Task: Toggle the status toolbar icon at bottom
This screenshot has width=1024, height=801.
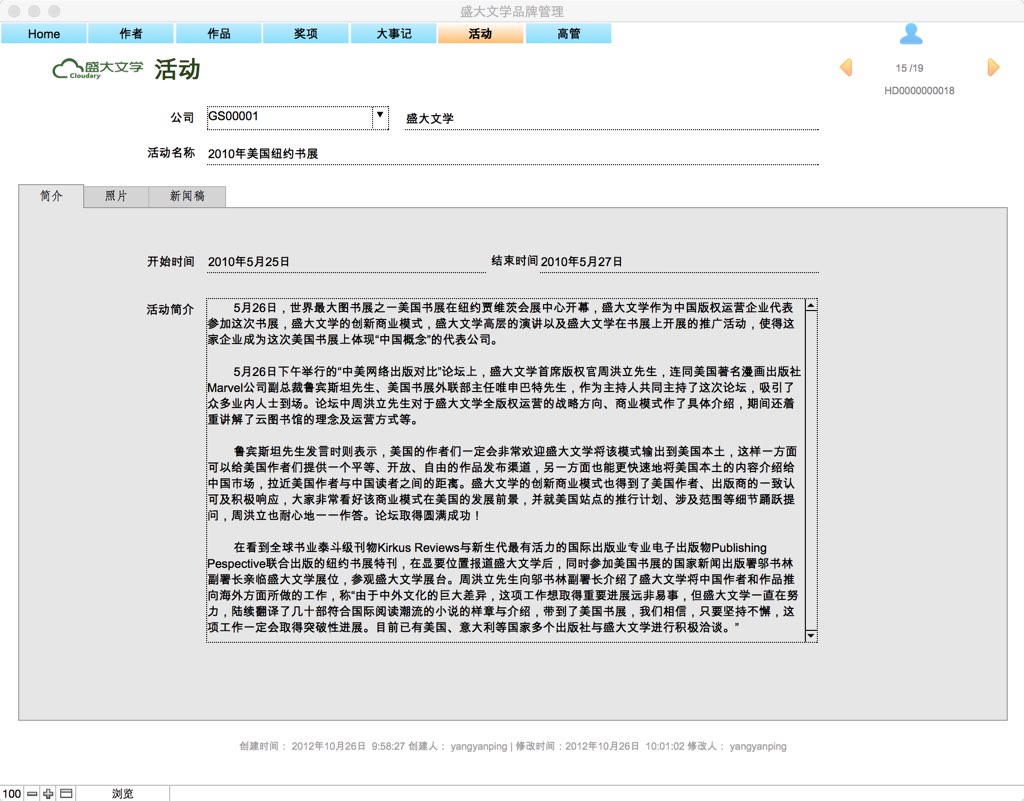Action: point(66,793)
